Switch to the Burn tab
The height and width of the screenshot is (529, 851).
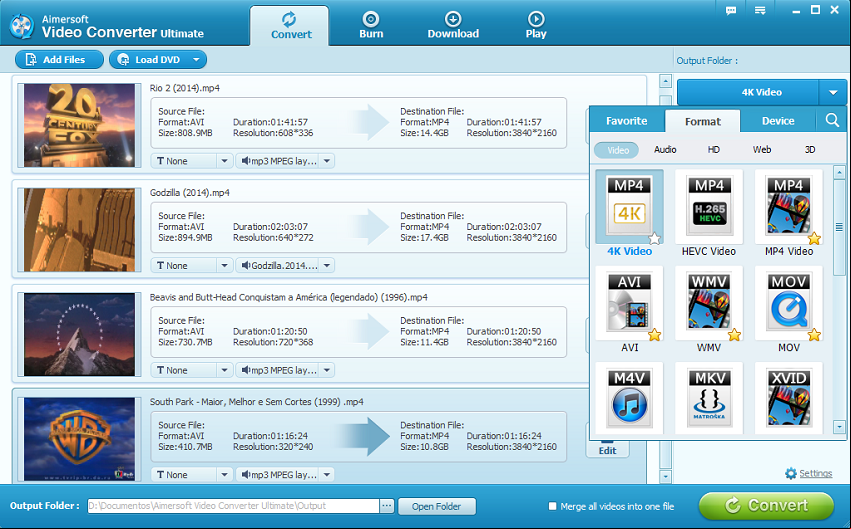point(371,26)
